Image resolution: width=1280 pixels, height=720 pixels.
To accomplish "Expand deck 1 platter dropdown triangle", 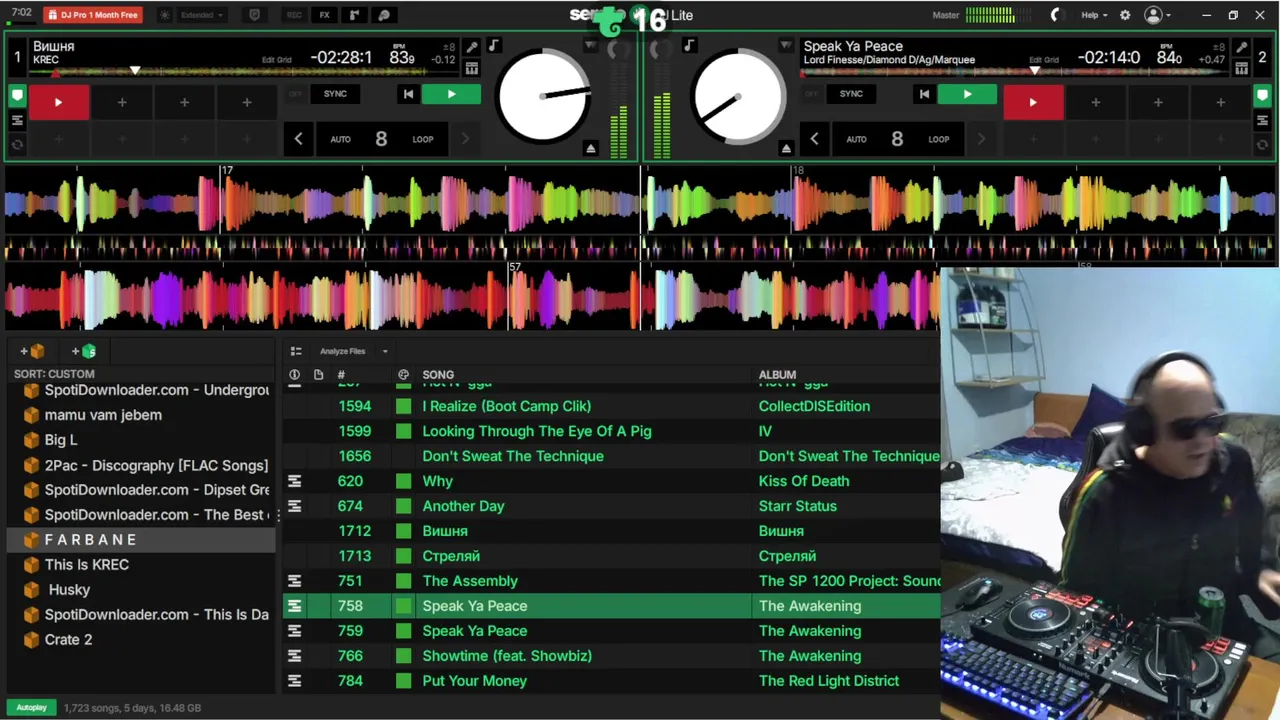I will (590, 46).
